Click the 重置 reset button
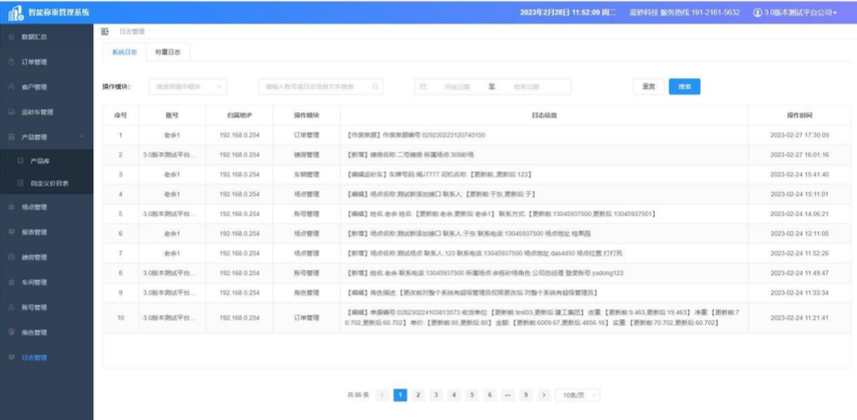This screenshot has height=420, width=857. tap(649, 86)
